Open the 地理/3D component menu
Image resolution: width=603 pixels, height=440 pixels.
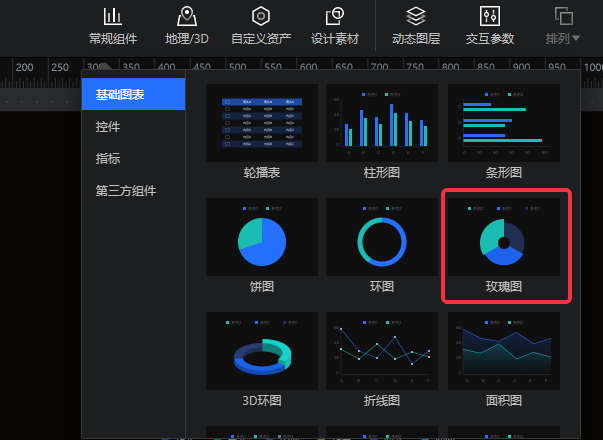click(186, 27)
